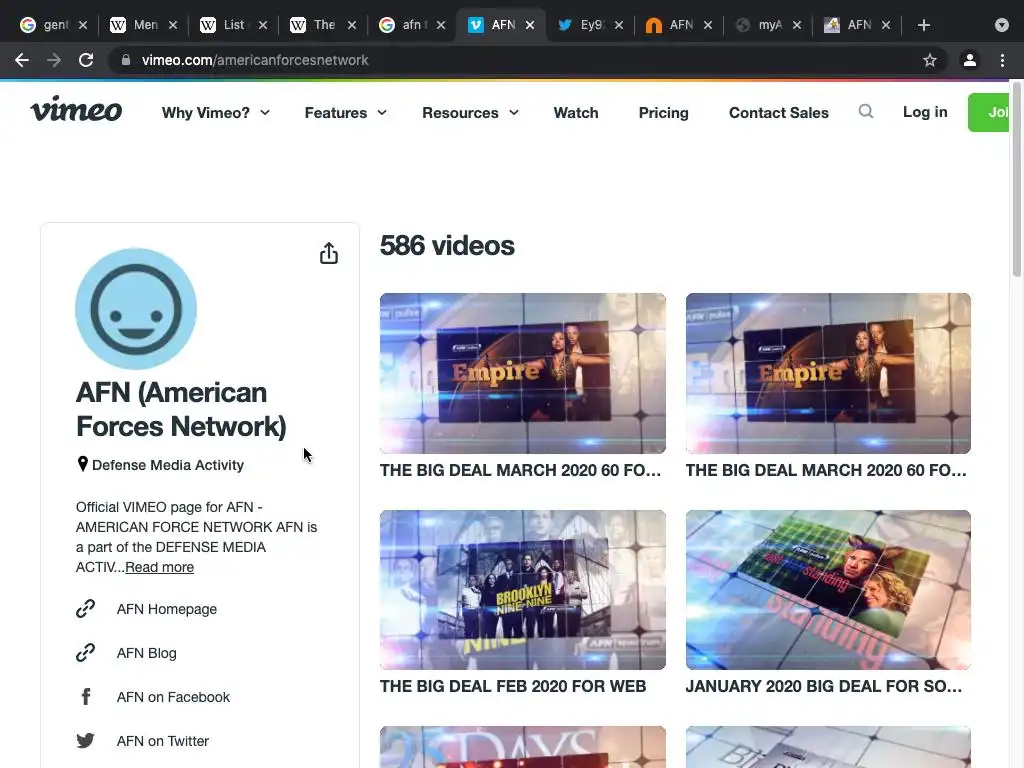Viewport: 1024px width, 768px height.
Task: Switch to the 'myA' tab
Action: (768, 25)
